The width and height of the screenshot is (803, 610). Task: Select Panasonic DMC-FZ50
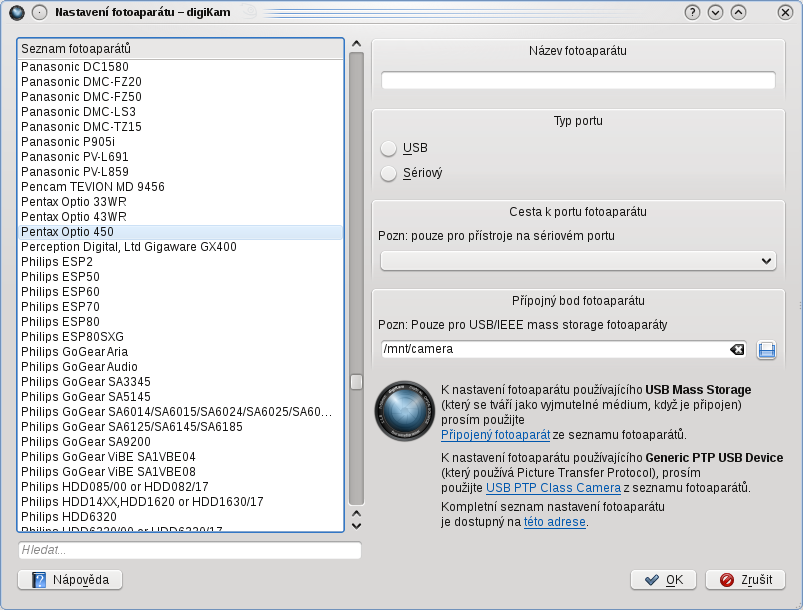click(x=180, y=97)
